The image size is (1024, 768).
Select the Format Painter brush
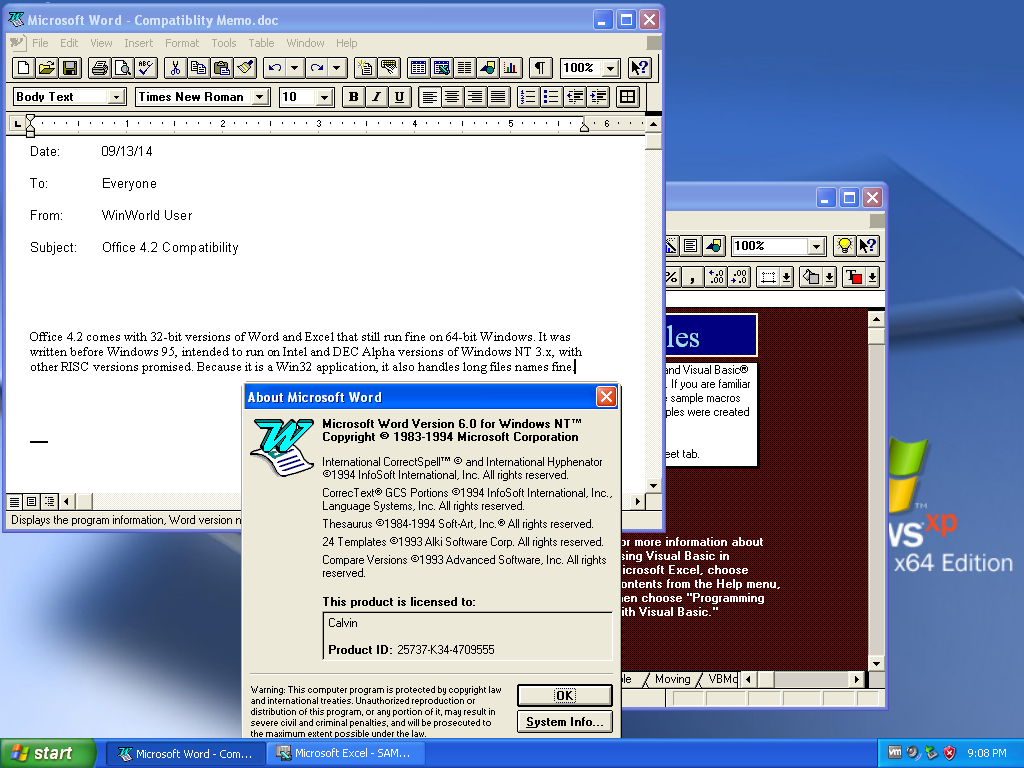(245, 67)
